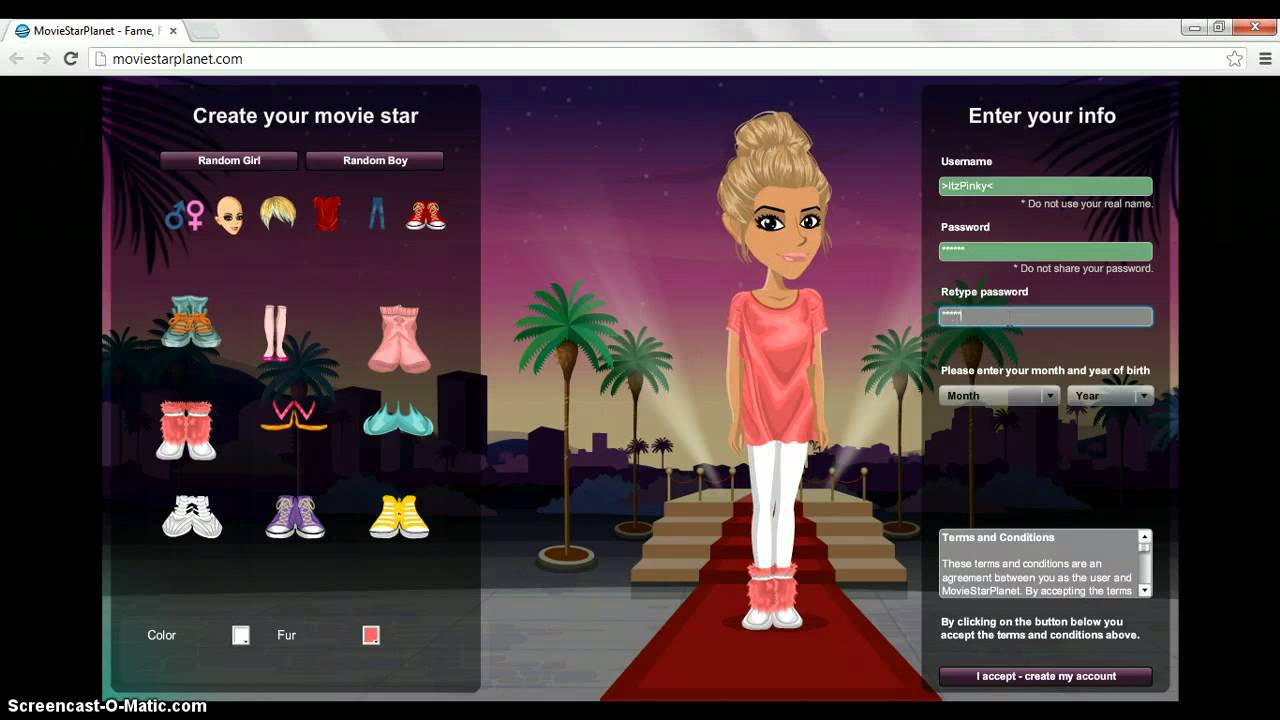Open a new tab button
1280x720 pixels.
(x=203, y=31)
